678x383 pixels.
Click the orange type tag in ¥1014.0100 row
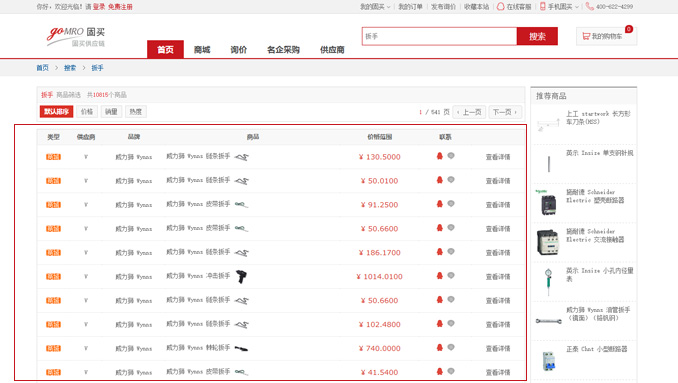[x=53, y=277]
